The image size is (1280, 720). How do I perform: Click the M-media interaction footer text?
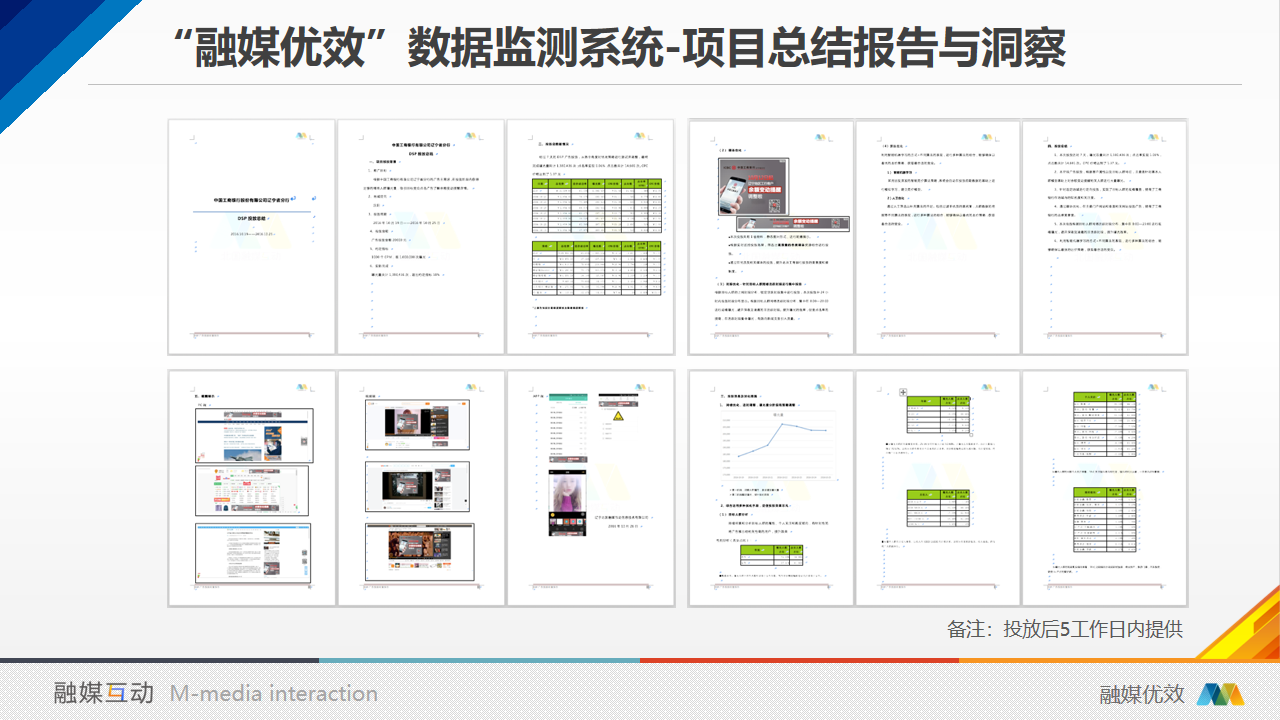click(x=273, y=693)
